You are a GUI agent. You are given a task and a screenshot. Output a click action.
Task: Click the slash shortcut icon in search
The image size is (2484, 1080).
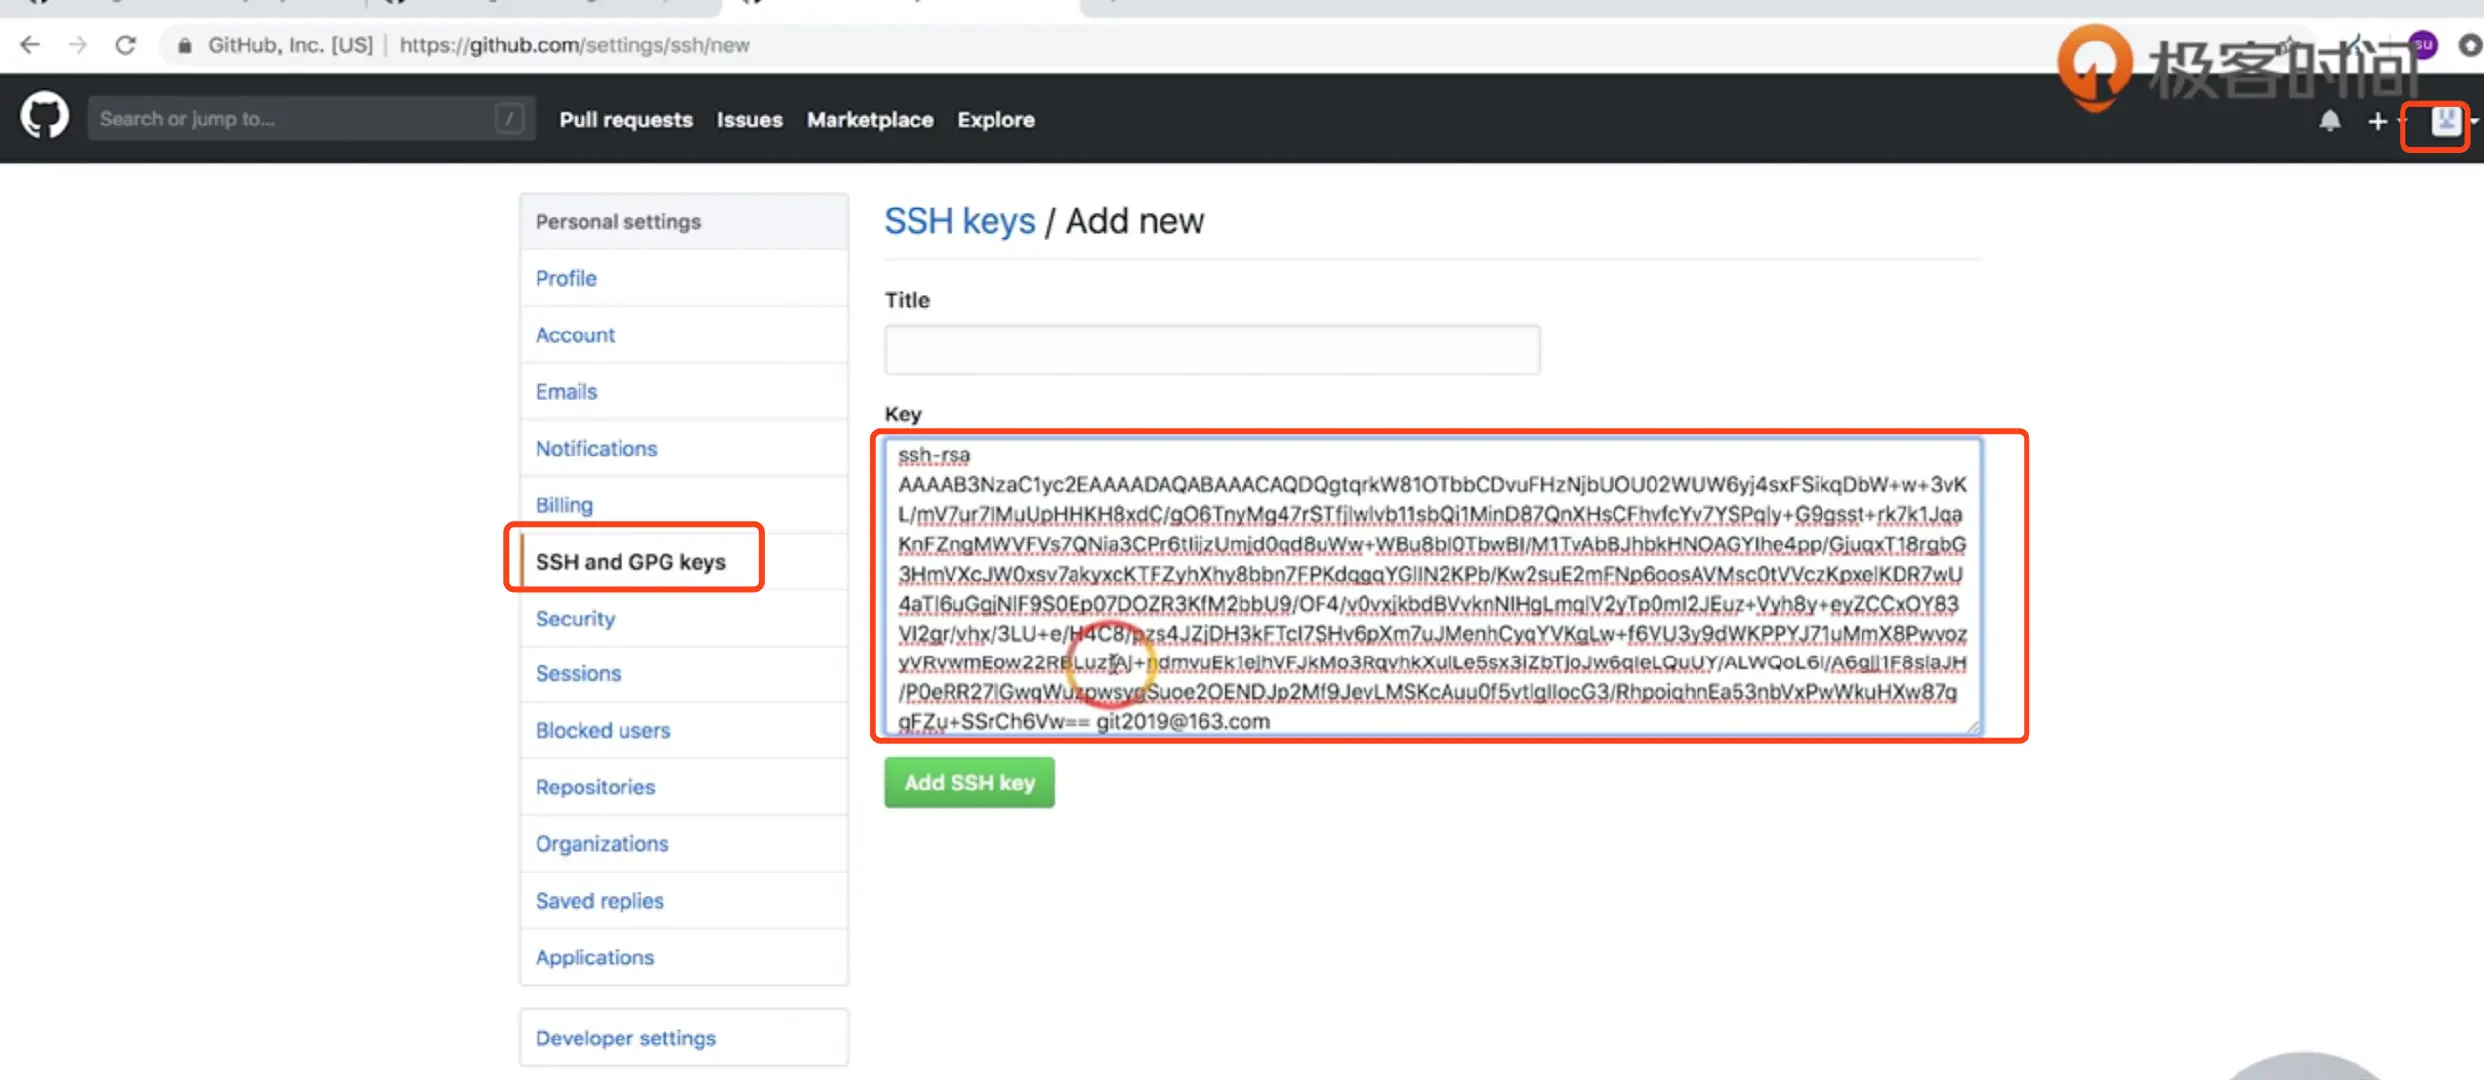click(x=509, y=119)
